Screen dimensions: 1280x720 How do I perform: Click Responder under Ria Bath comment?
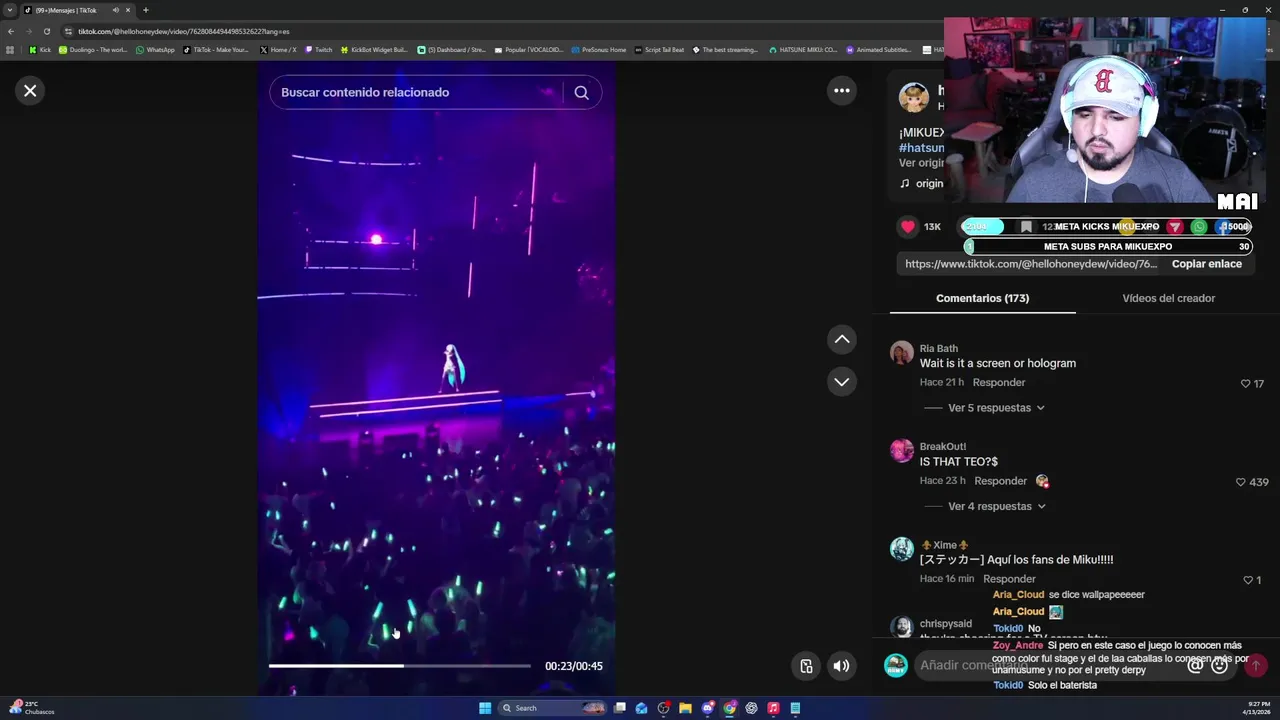click(999, 383)
